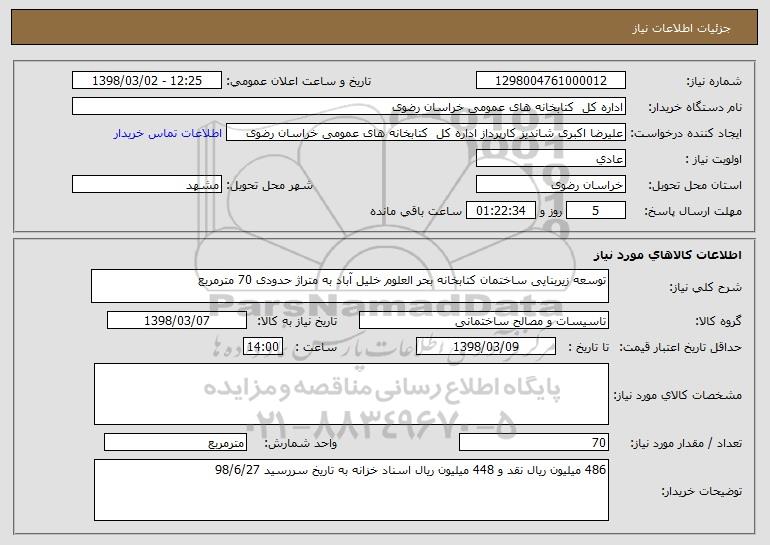Select the گروه کالا field تاسیسات و مصالح ساختمانی

456,321
